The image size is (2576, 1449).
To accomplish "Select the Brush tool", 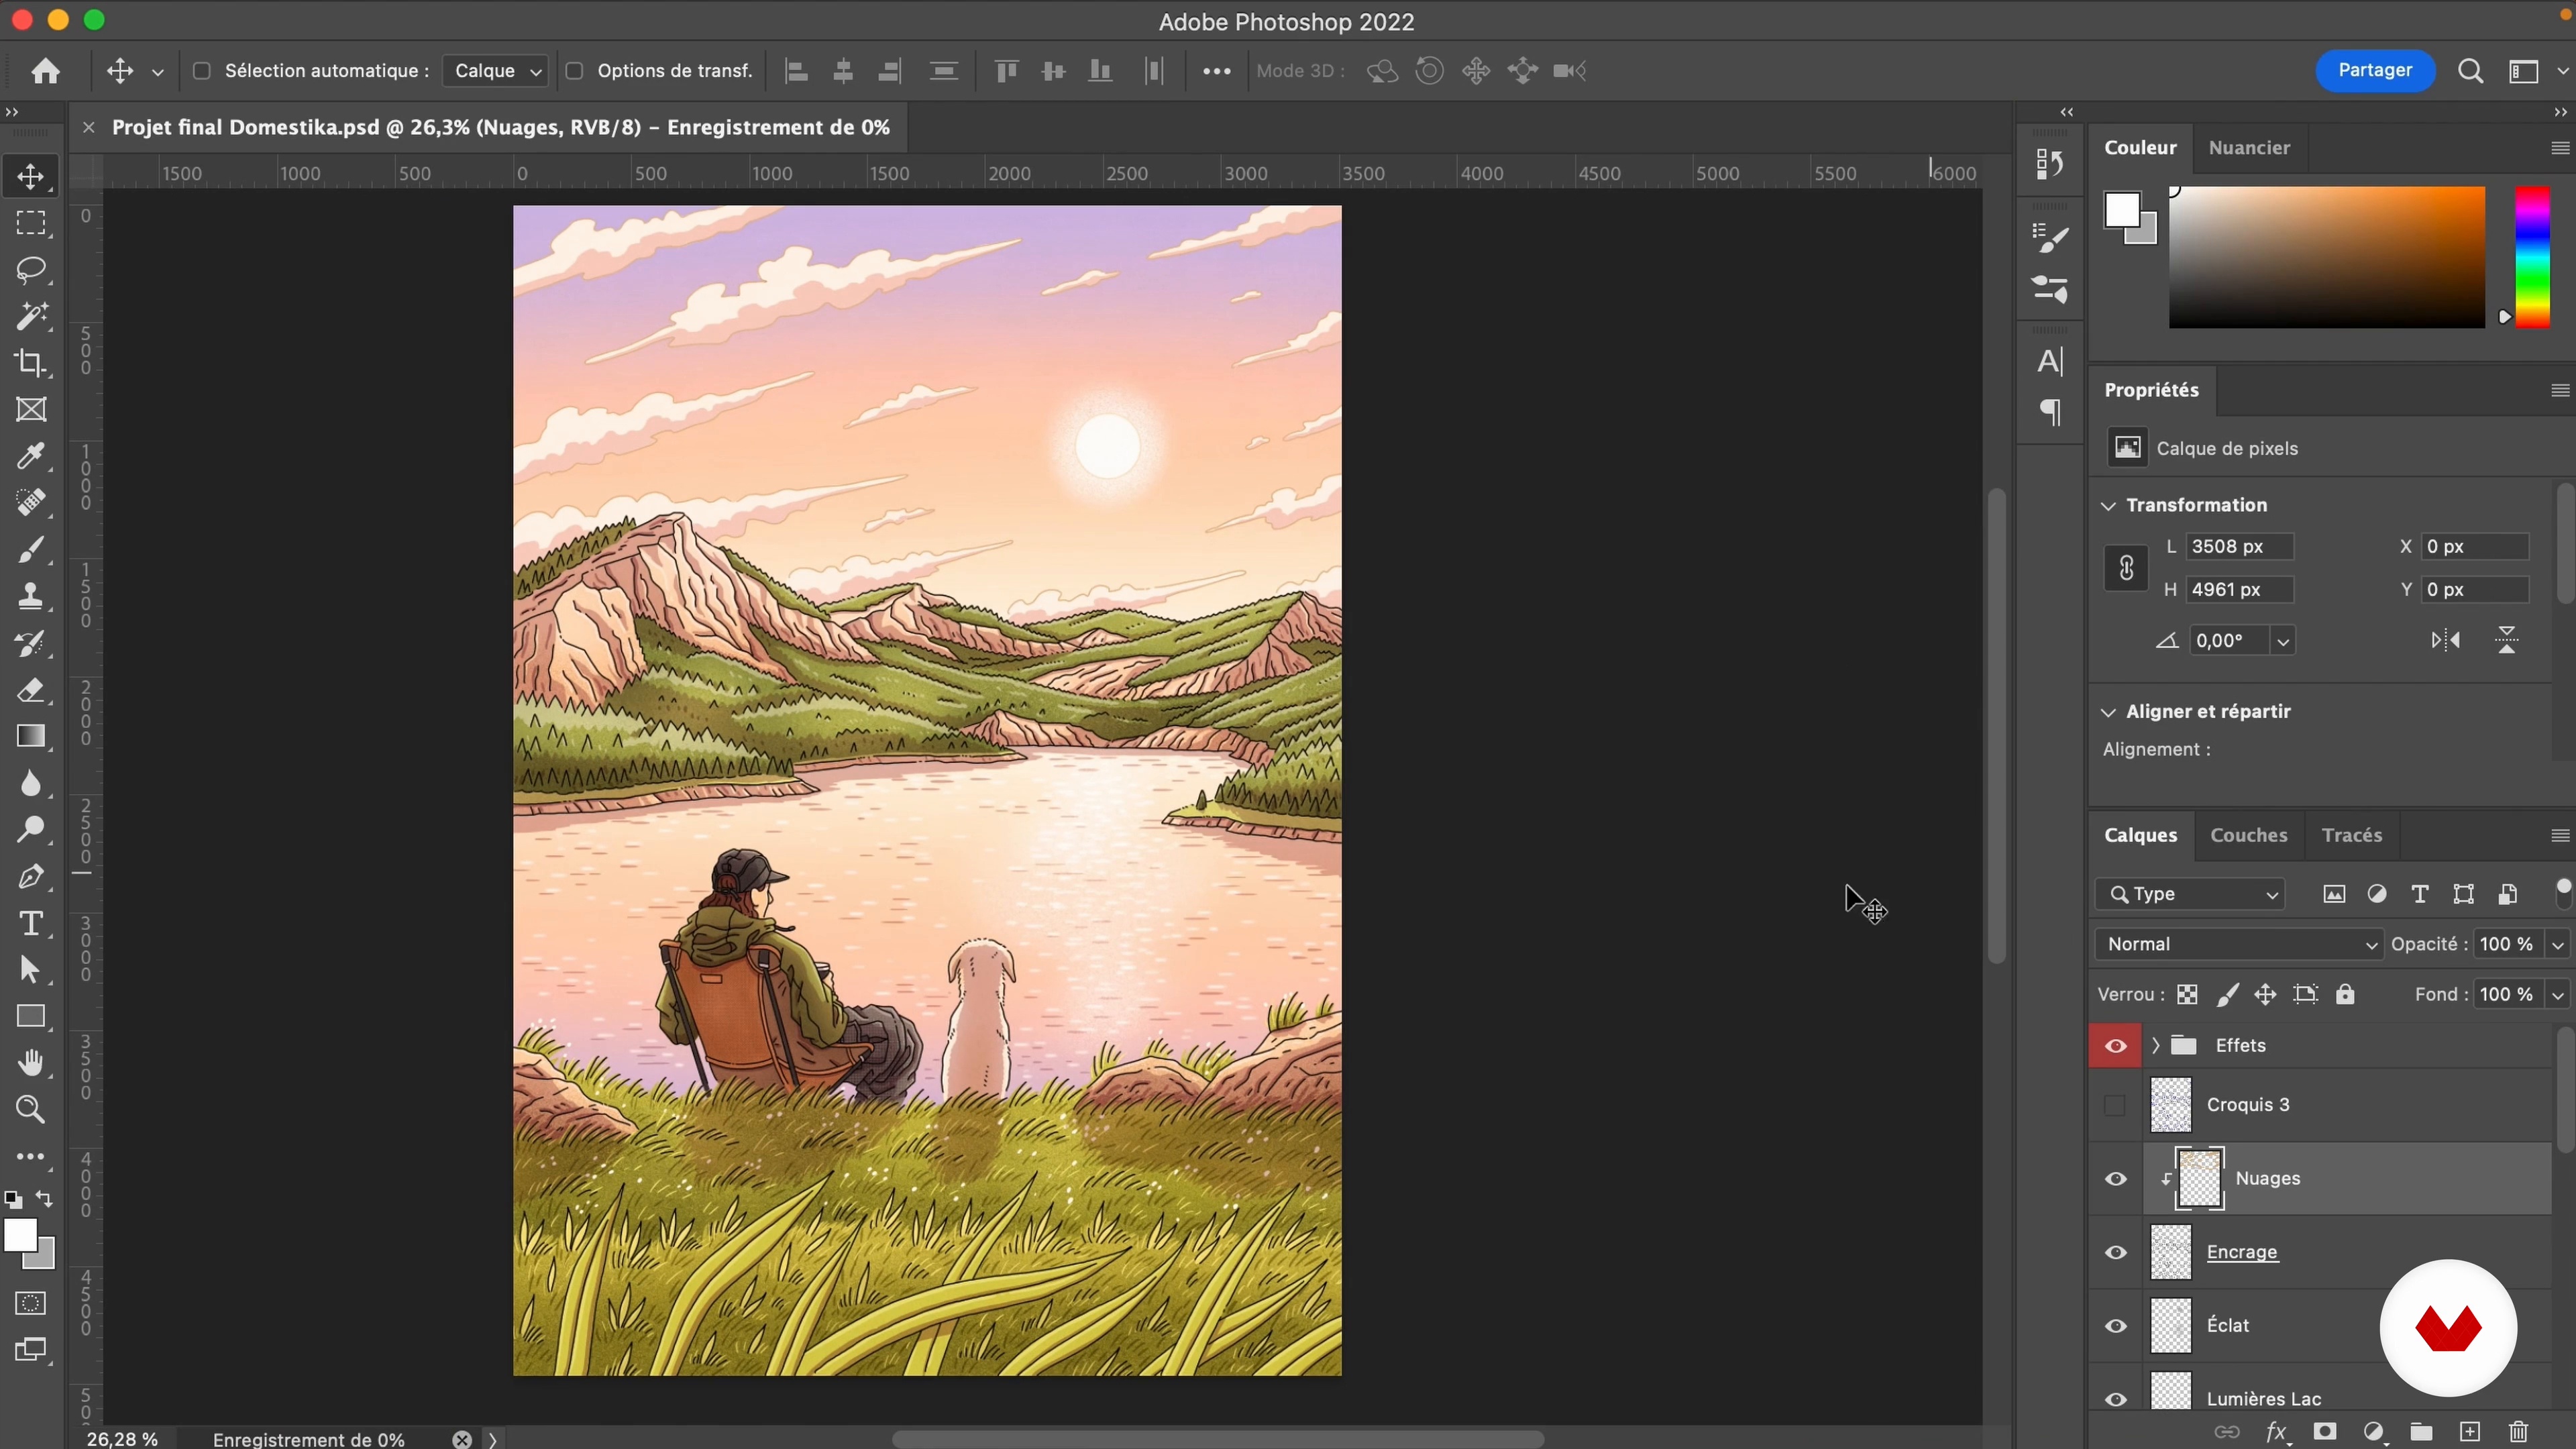I will tap(31, 550).
